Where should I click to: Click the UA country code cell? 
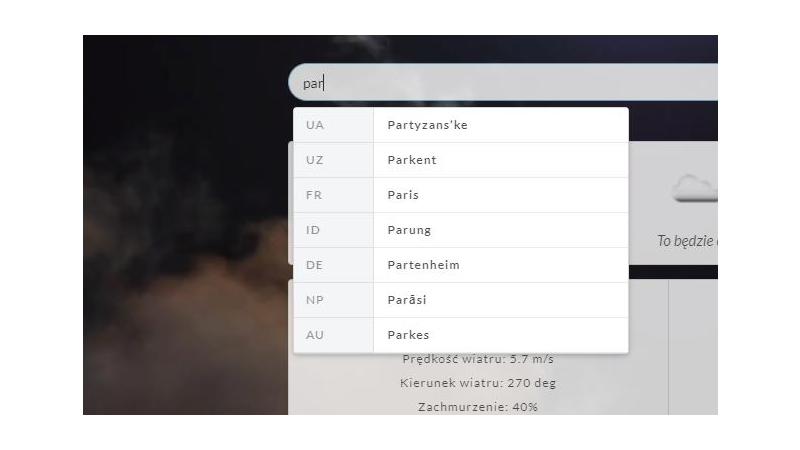[x=334, y=125]
